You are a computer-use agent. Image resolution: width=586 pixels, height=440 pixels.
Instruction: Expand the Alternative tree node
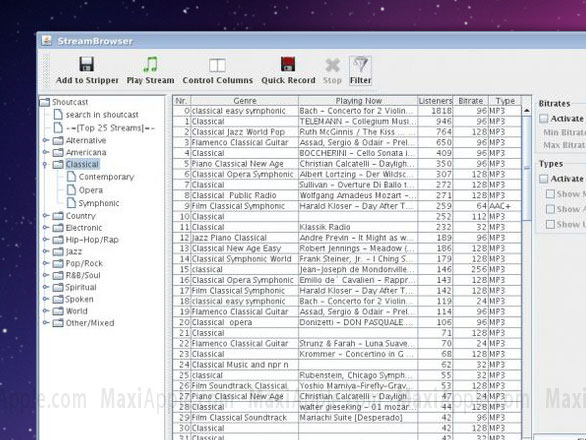[x=45, y=141]
